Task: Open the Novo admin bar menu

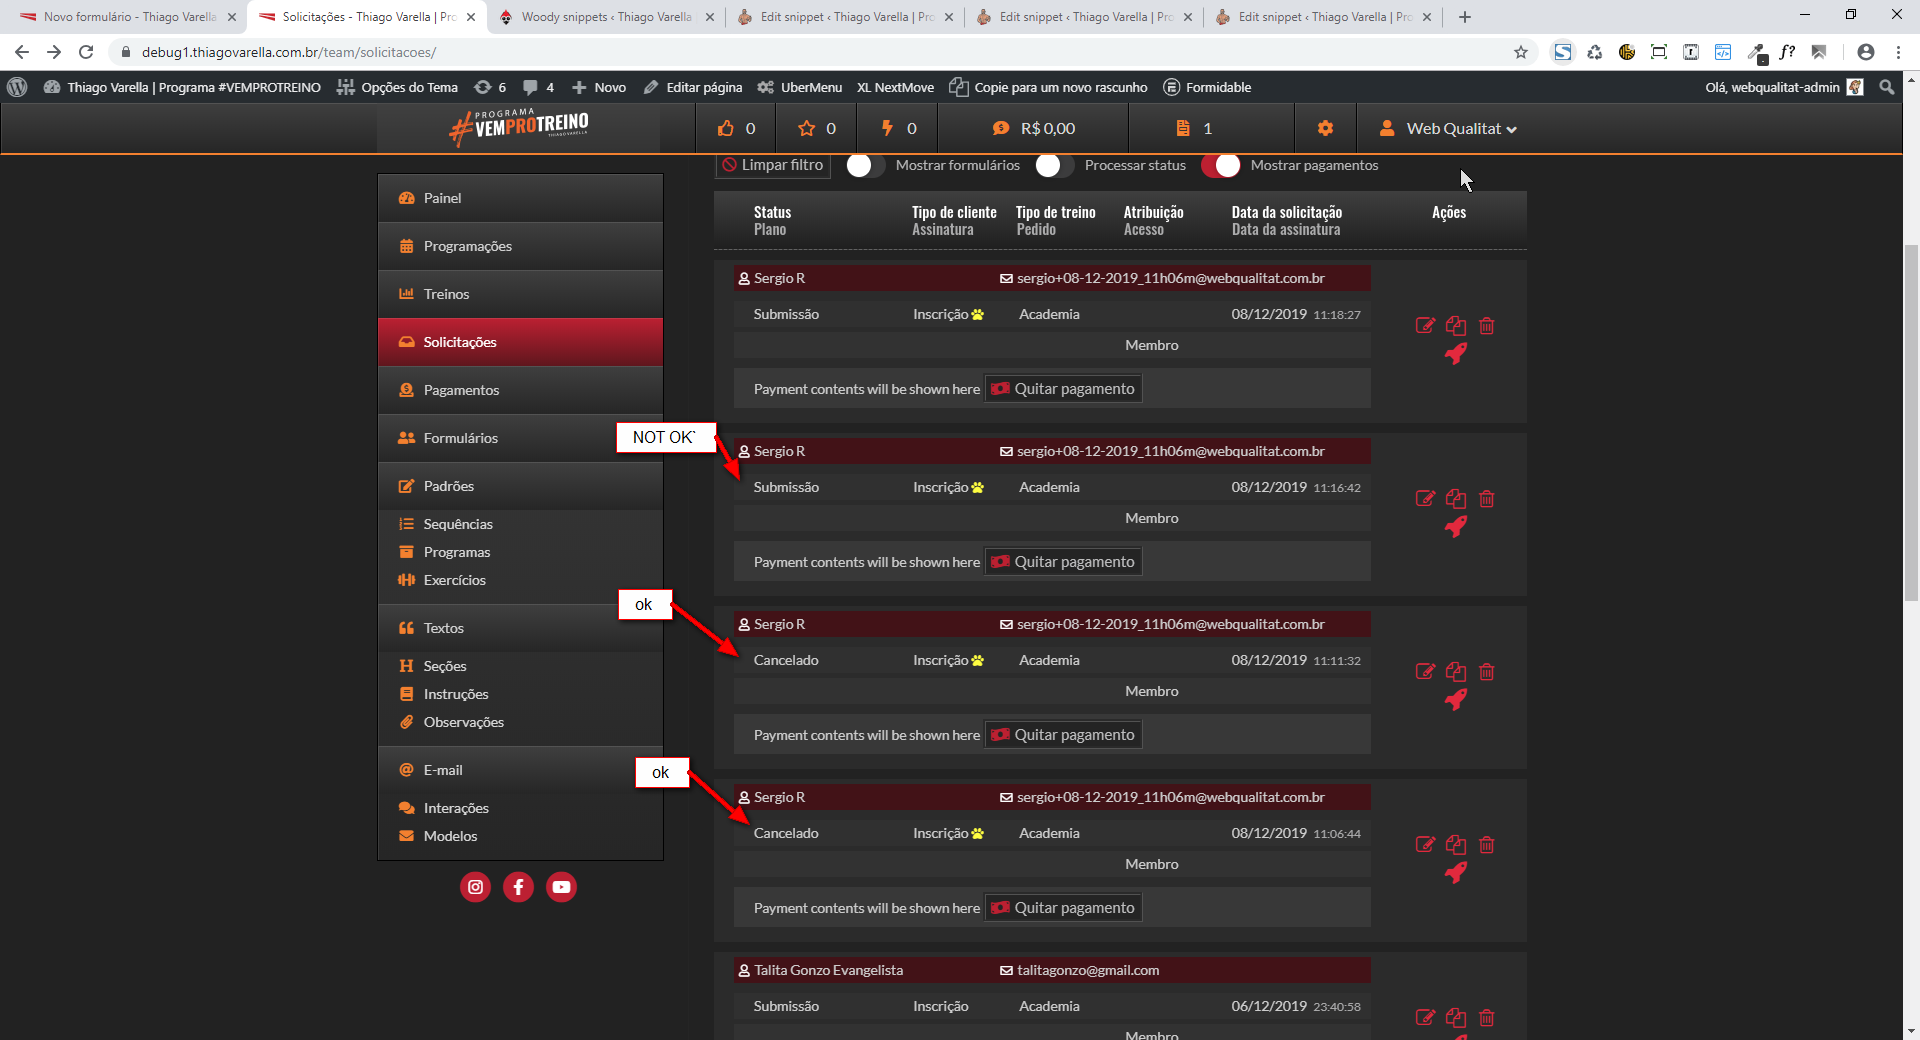Action: 599,87
